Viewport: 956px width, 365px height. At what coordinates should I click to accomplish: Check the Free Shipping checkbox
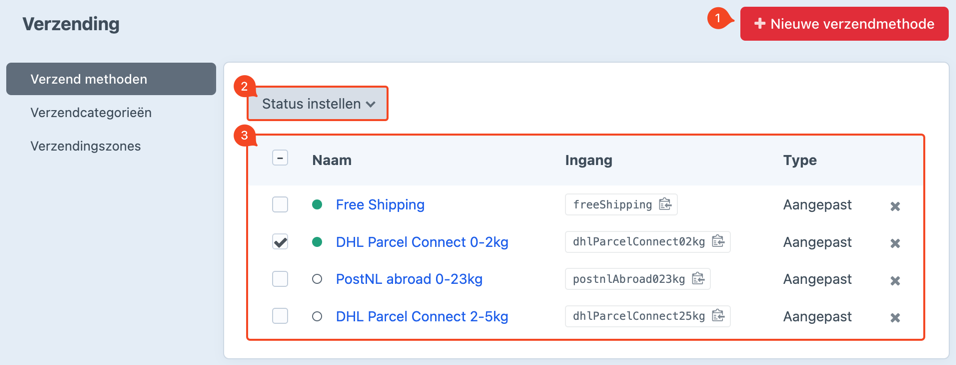point(280,205)
